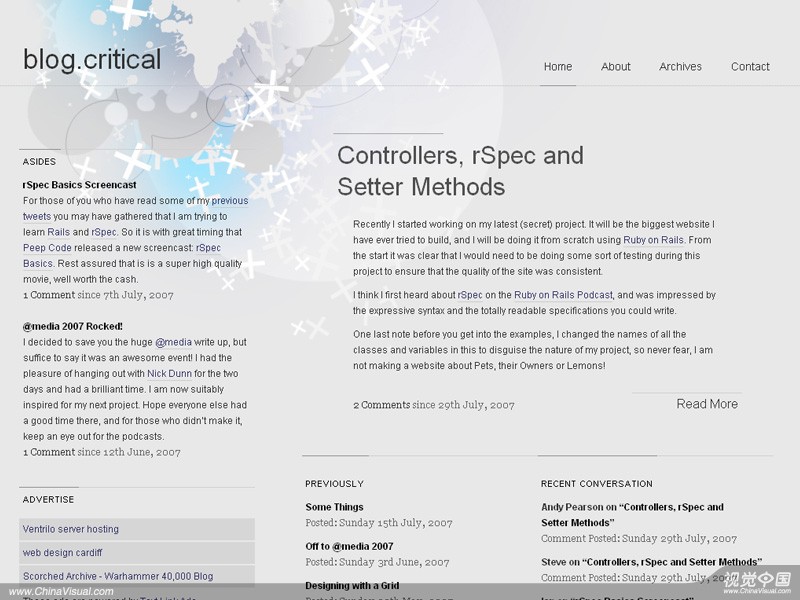
Task: Open 1 Comment since 12th June, 2007
Action: point(102,452)
